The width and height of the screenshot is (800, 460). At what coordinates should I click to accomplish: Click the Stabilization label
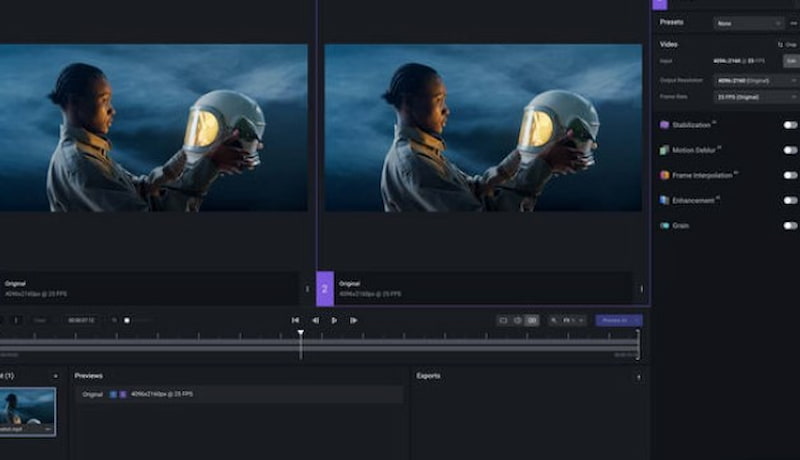pos(691,125)
